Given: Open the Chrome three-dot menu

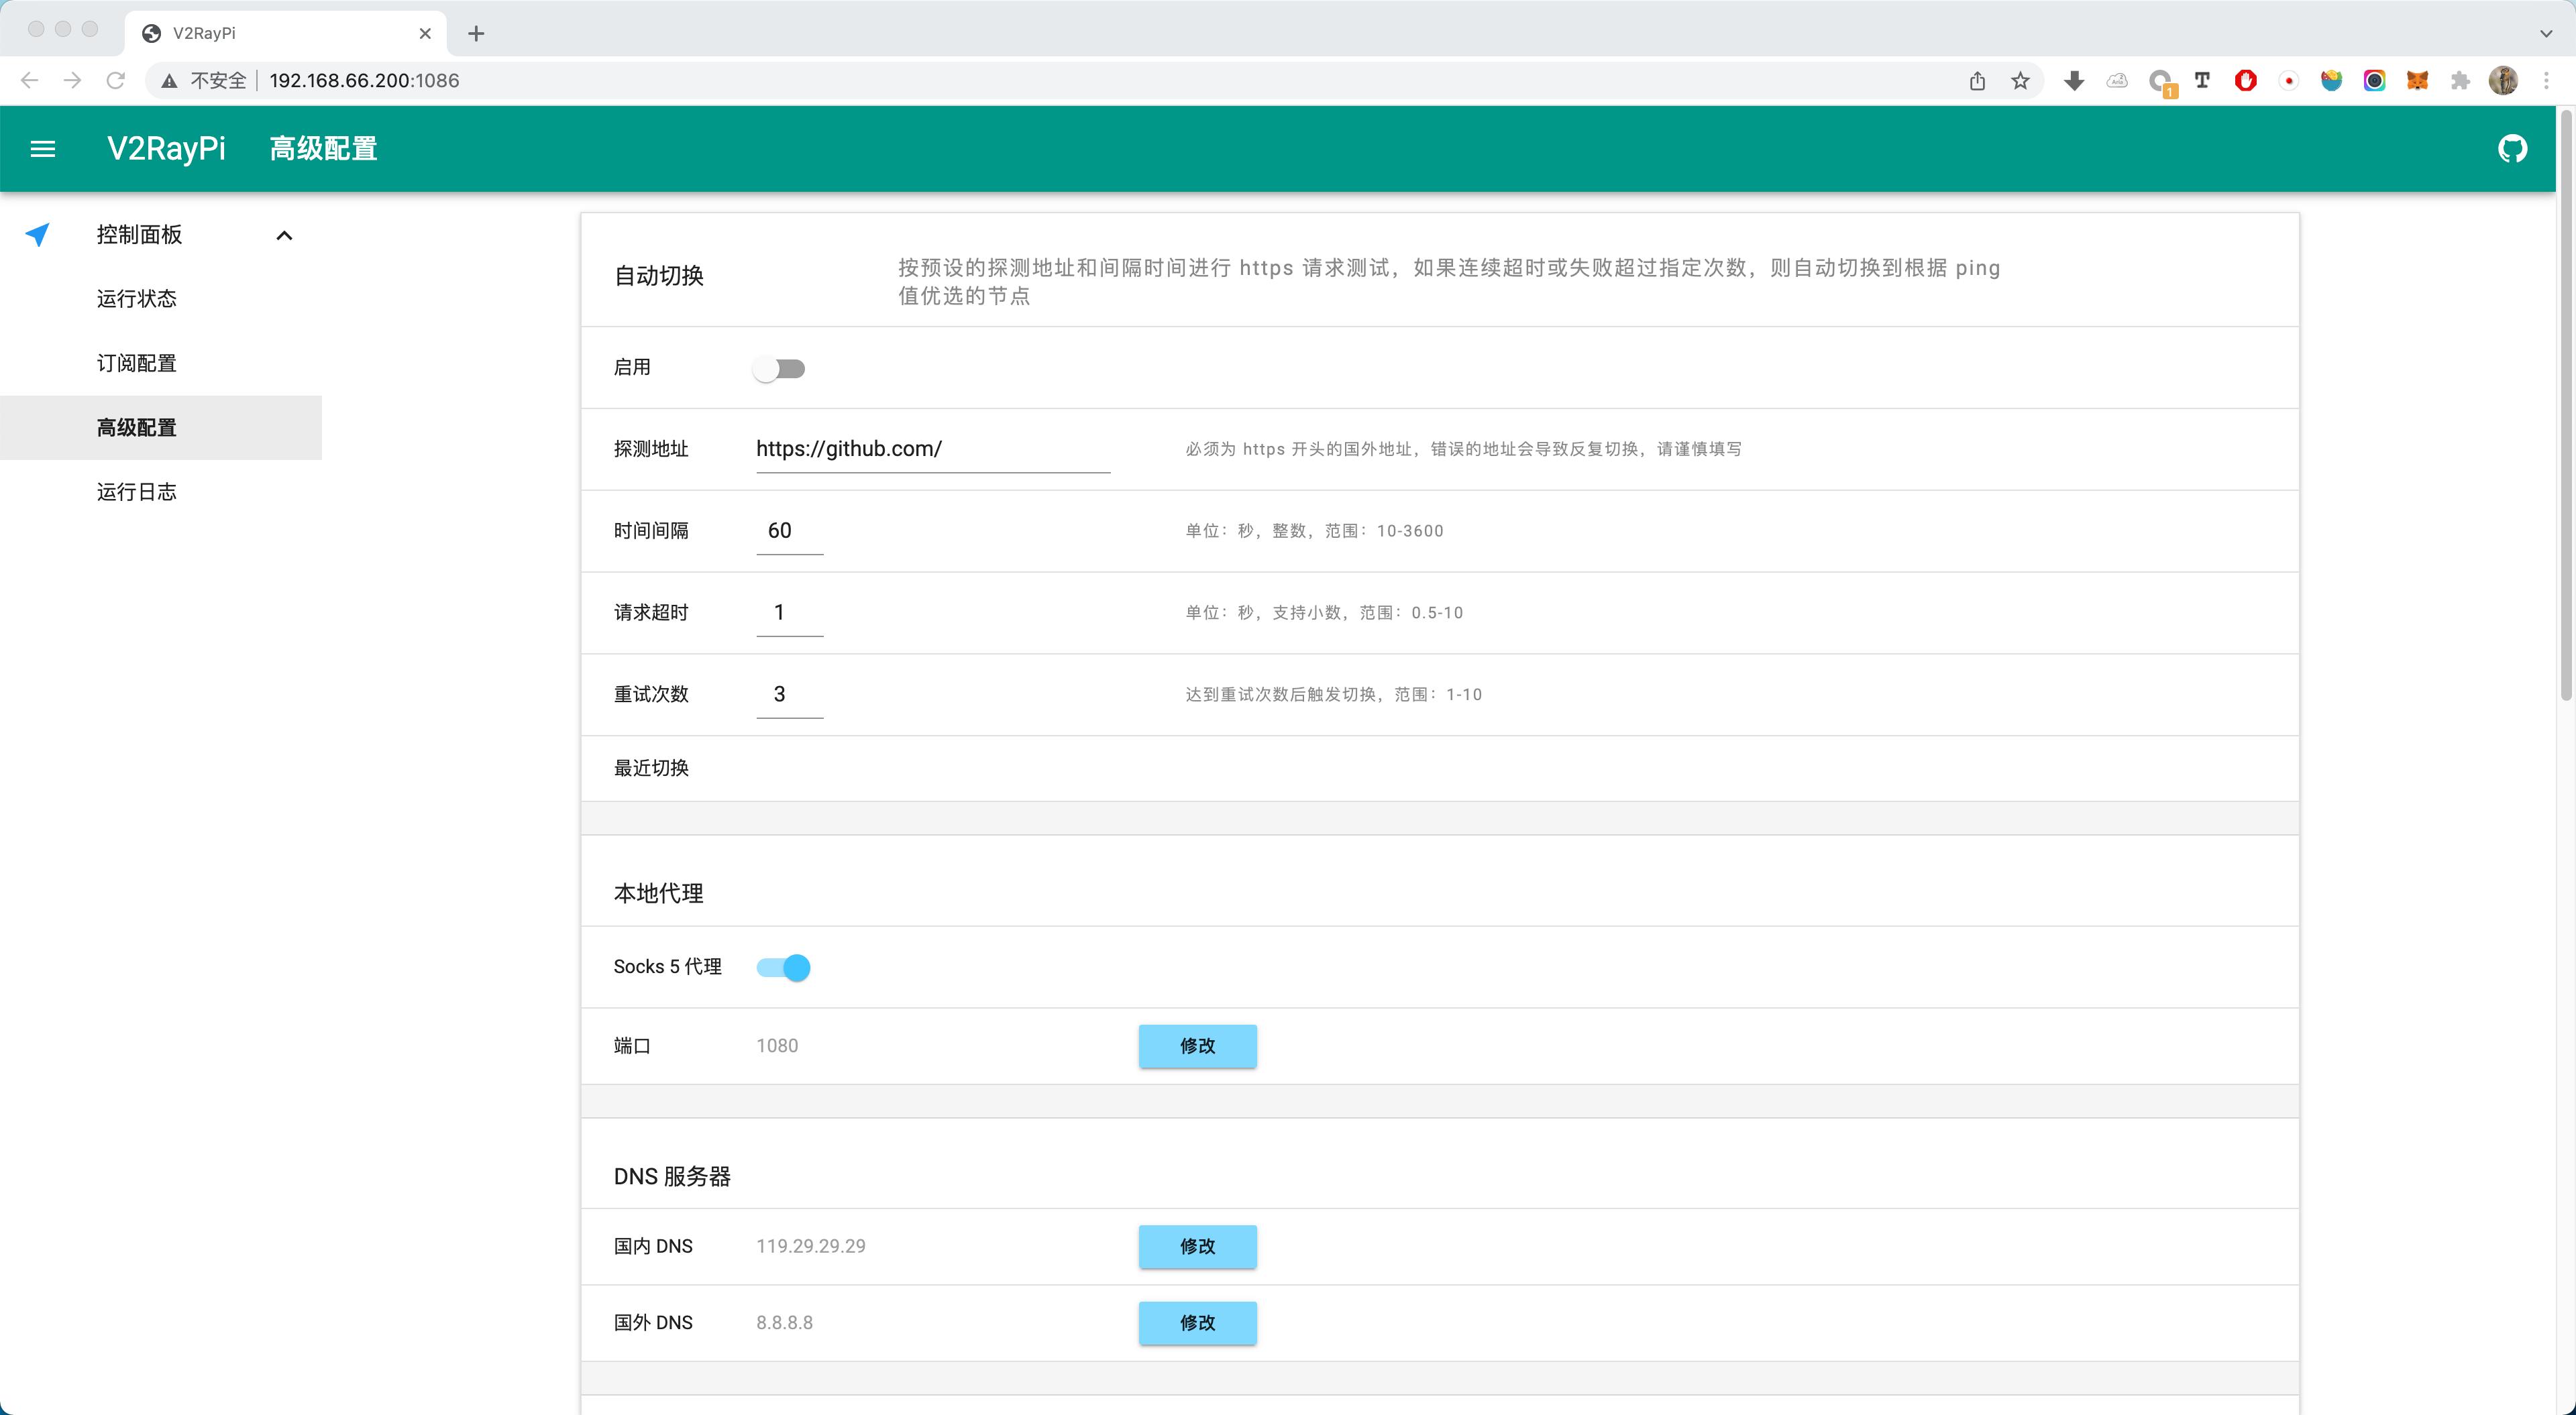Looking at the screenshot, I should [2546, 81].
